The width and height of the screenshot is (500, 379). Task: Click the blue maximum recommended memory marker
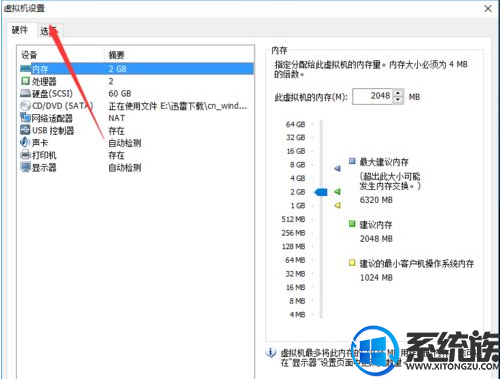click(337, 168)
